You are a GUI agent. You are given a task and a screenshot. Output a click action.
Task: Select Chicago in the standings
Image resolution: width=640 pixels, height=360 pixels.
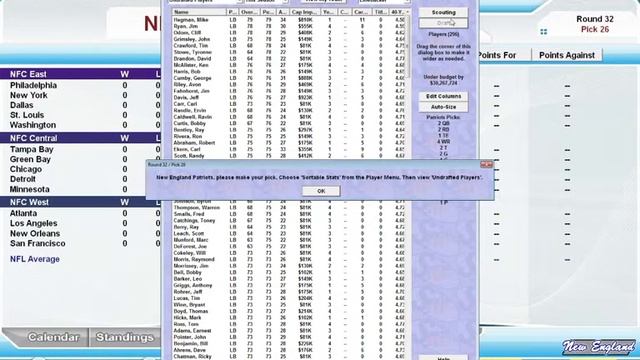pyautogui.click(x=26, y=169)
